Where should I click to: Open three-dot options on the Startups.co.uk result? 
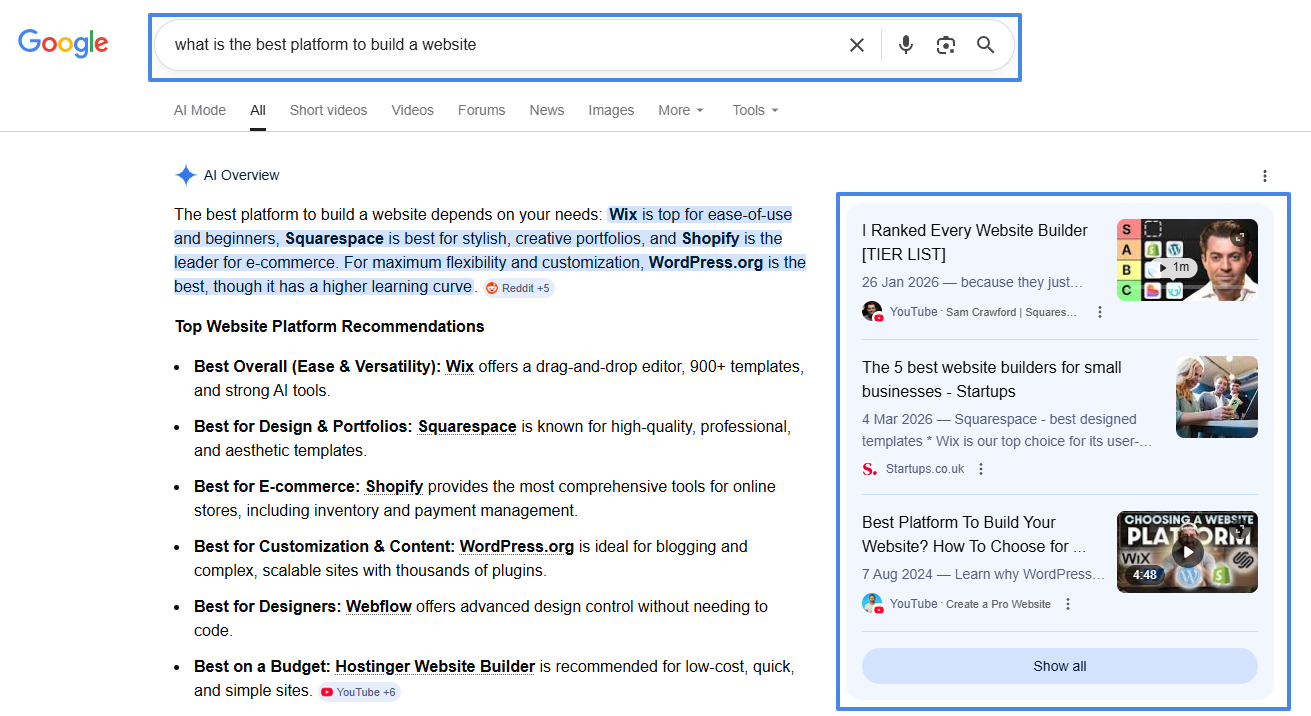pyautogui.click(x=981, y=468)
